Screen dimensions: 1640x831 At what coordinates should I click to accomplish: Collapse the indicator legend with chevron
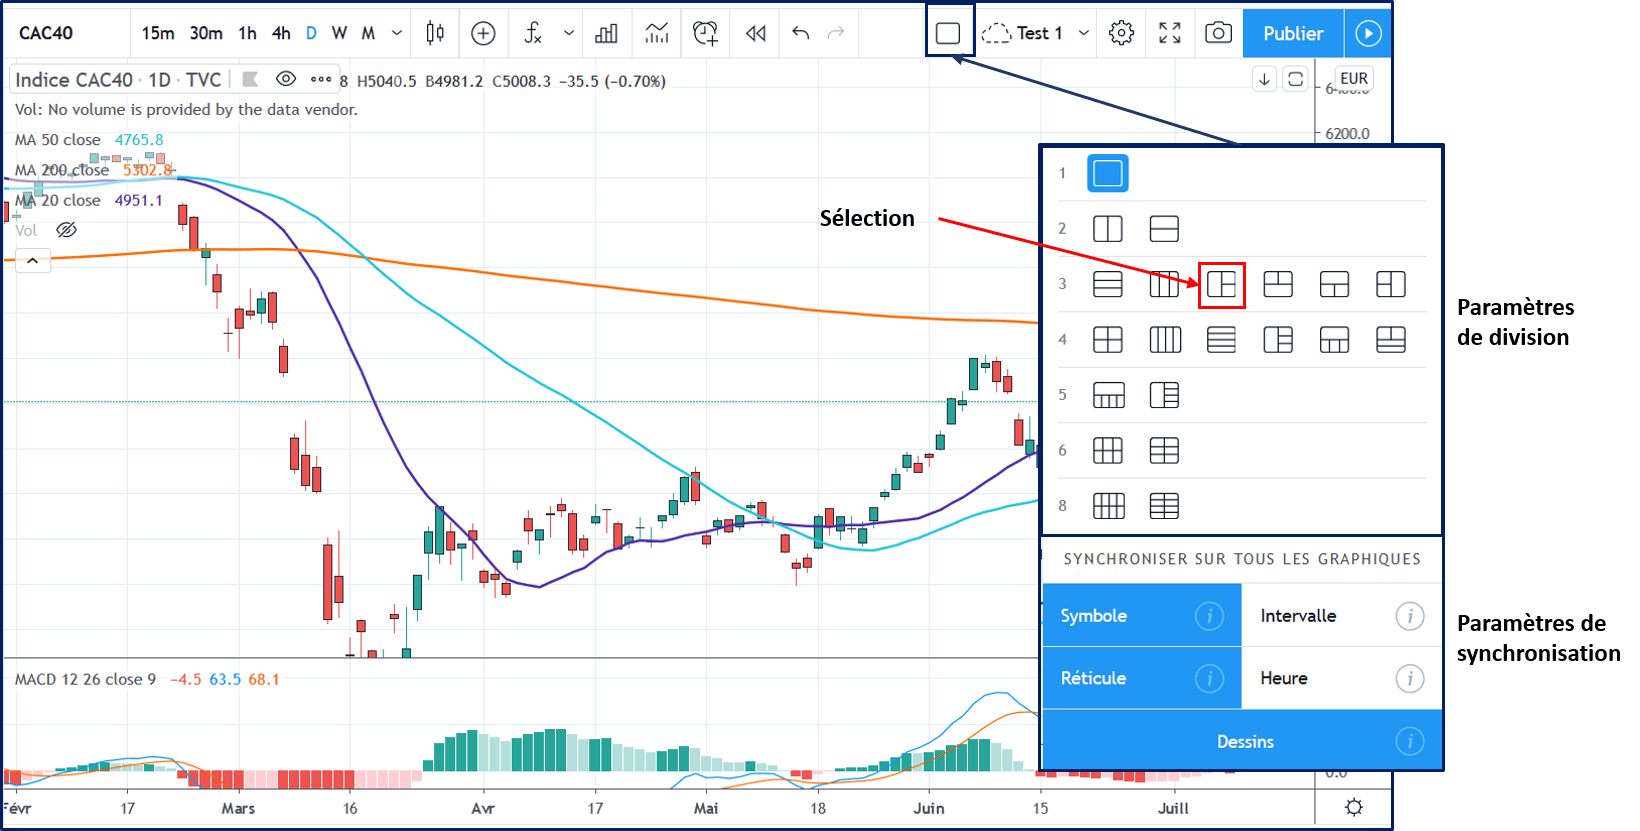(32, 261)
